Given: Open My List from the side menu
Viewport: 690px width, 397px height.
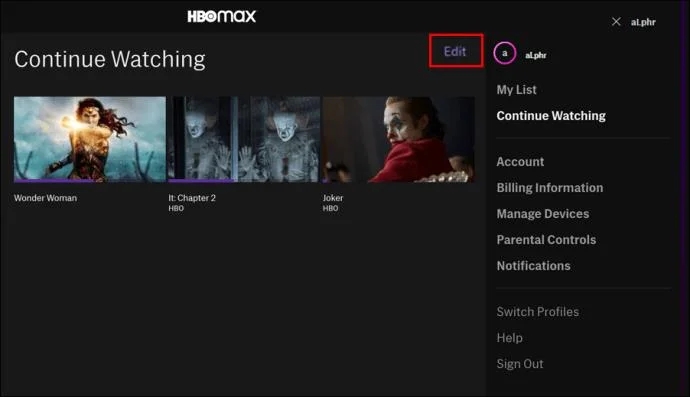Looking at the screenshot, I should [x=516, y=90].
